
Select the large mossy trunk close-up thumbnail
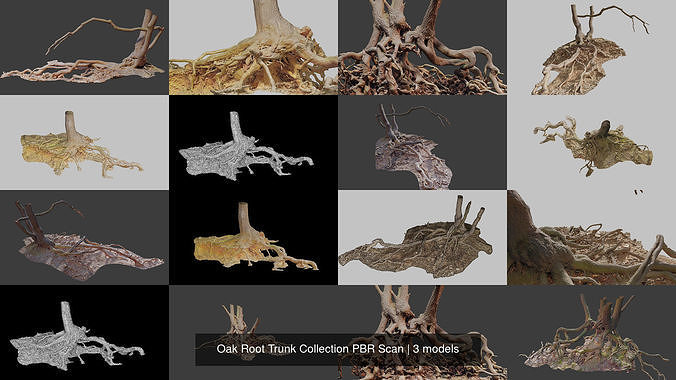point(592,237)
